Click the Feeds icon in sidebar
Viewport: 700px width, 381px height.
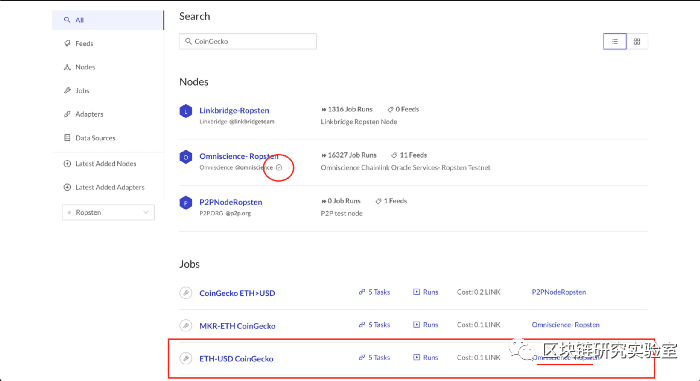tap(67, 43)
